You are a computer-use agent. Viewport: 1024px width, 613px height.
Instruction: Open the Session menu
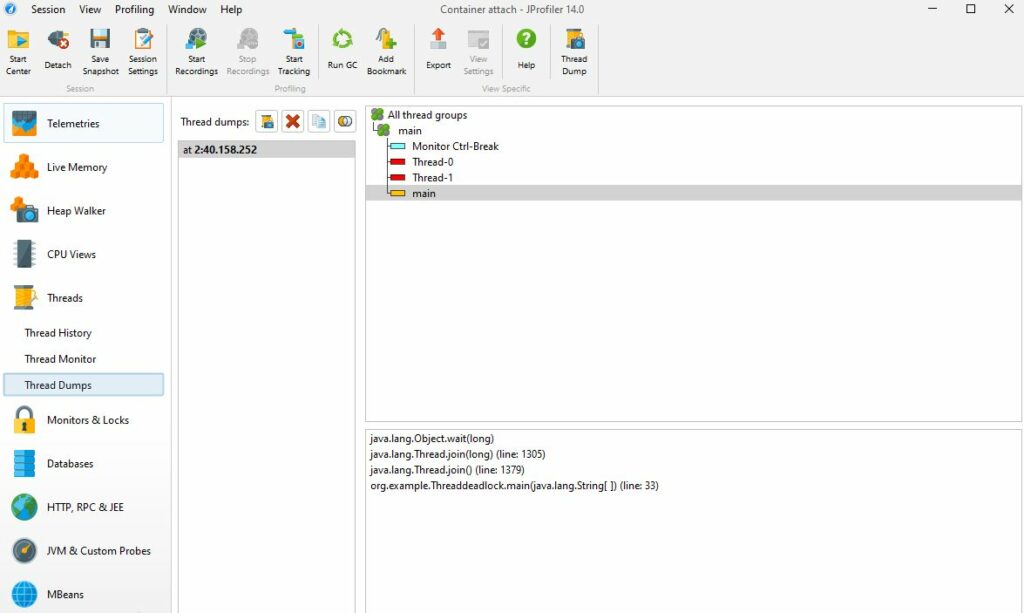[x=48, y=9]
